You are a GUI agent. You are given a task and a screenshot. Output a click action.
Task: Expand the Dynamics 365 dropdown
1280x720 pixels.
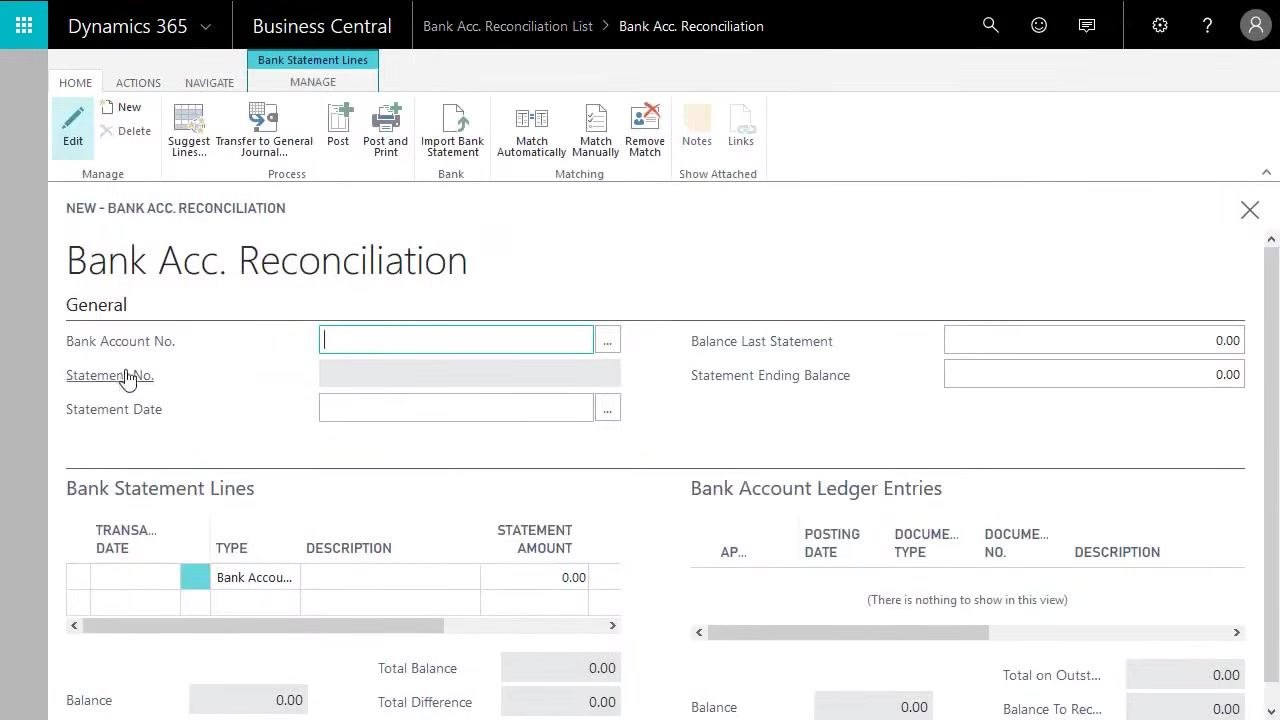coord(206,27)
